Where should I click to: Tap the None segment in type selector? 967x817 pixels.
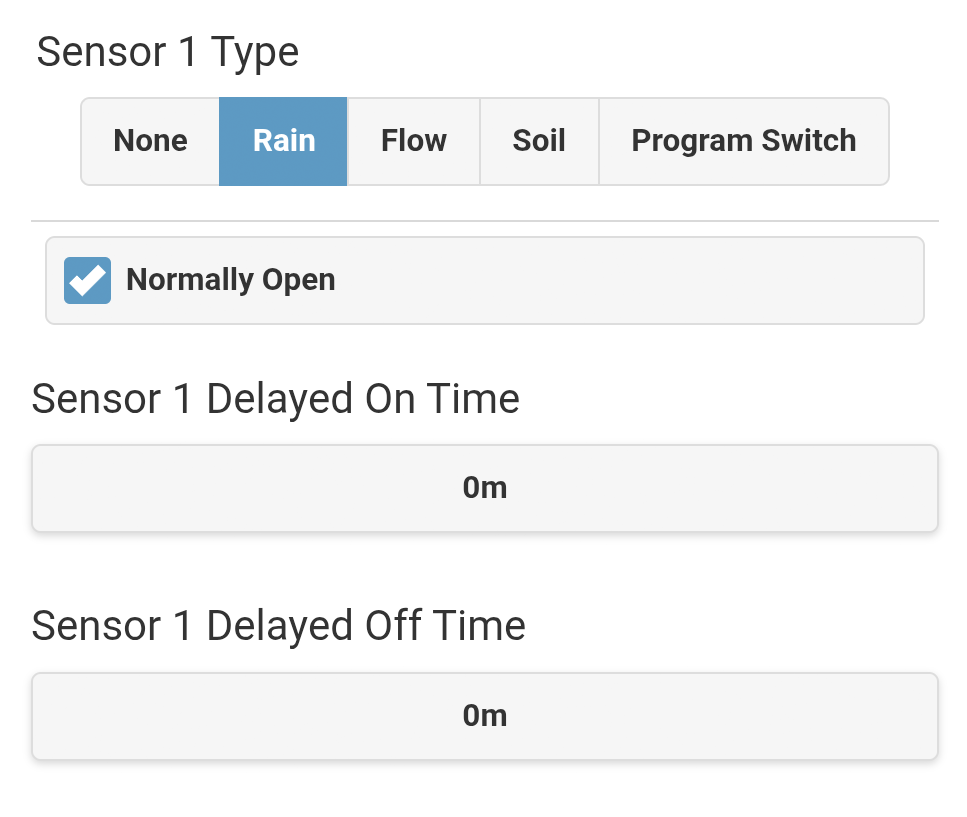click(x=150, y=141)
